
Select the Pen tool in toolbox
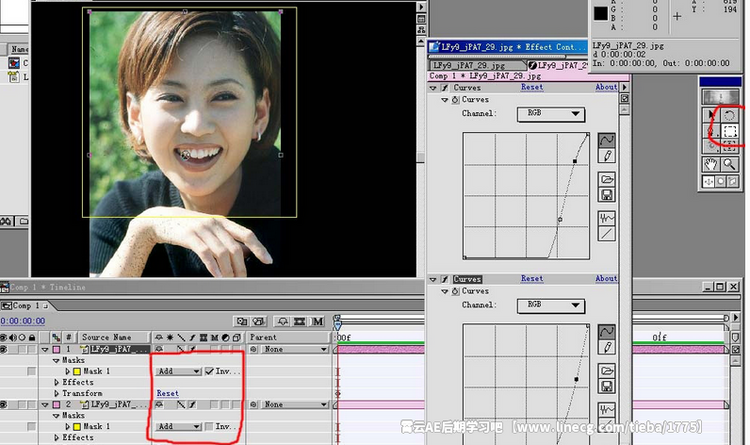click(711, 131)
